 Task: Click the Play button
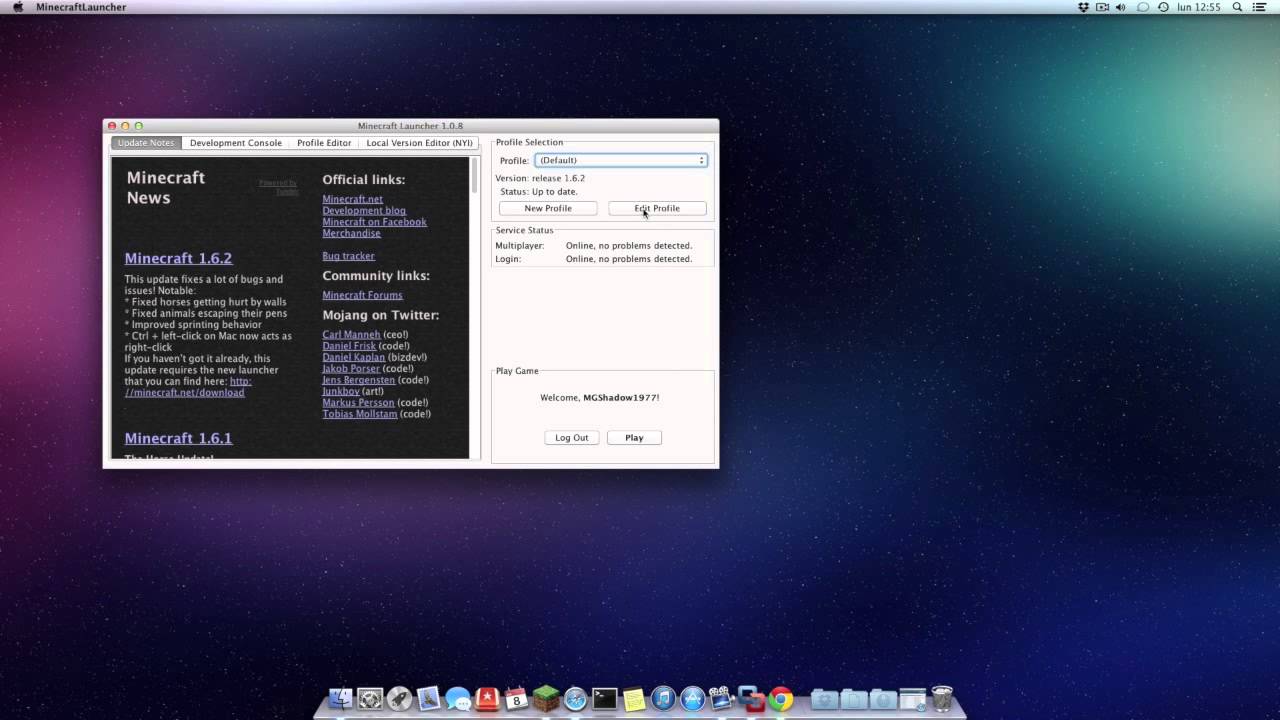pyautogui.click(x=634, y=437)
